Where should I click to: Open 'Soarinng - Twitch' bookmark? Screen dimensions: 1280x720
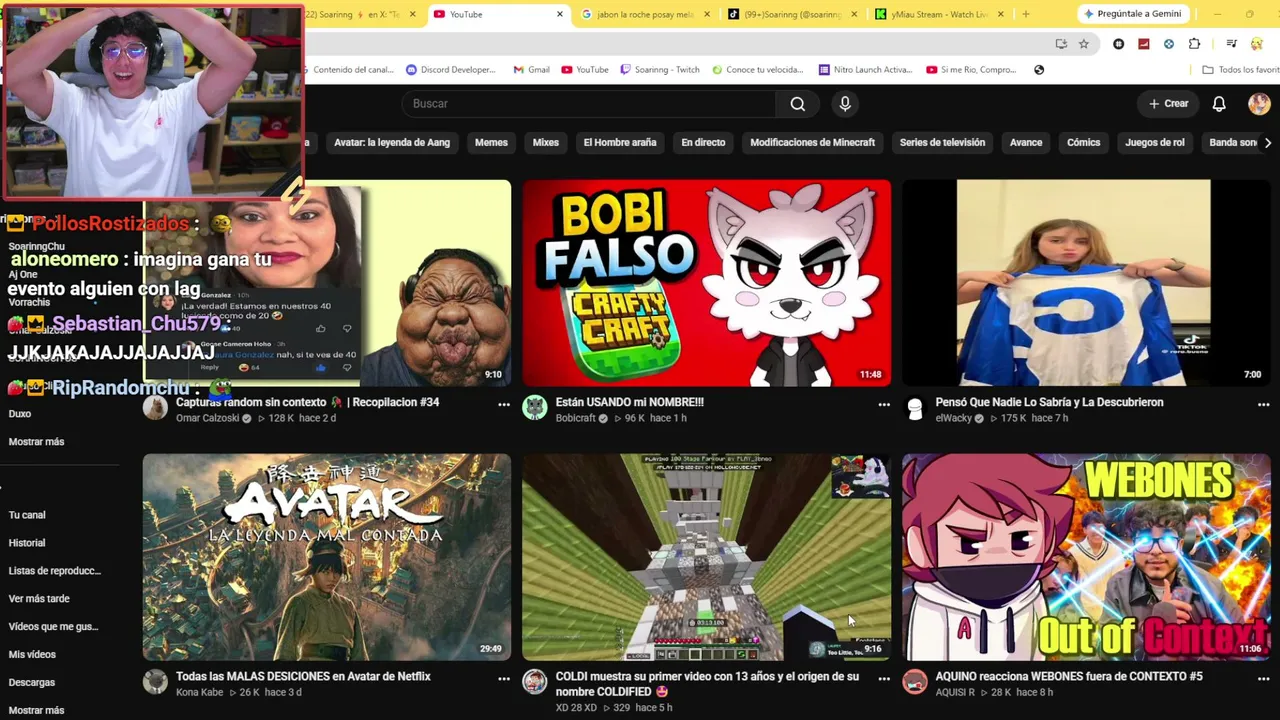660,70
